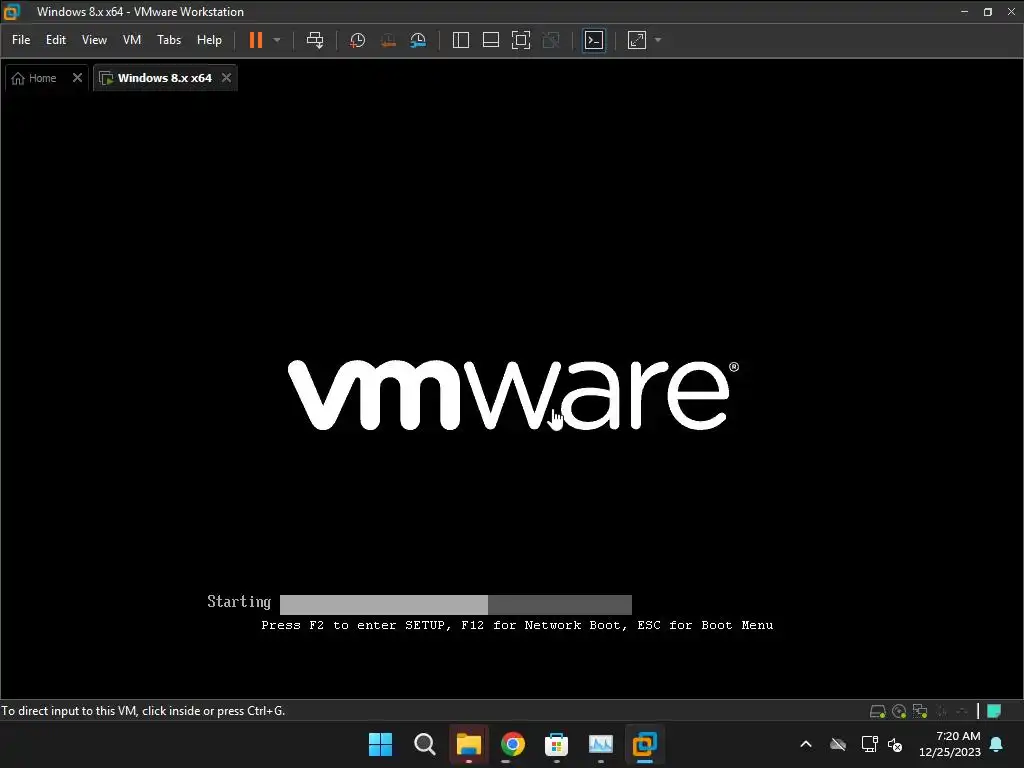This screenshot has height=768, width=1024.
Task: Send Ctrl+Alt+Del to the virtual machine
Action: (x=315, y=40)
